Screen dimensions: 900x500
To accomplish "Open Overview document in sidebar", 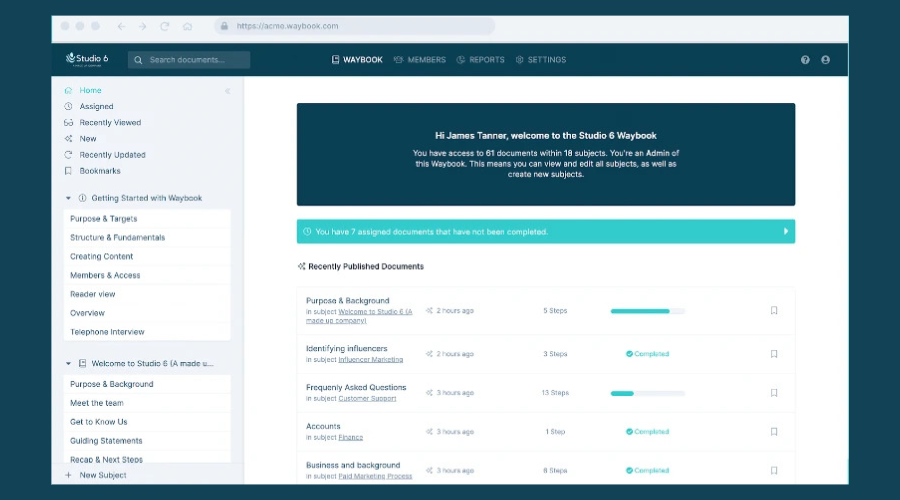I will point(147,313).
